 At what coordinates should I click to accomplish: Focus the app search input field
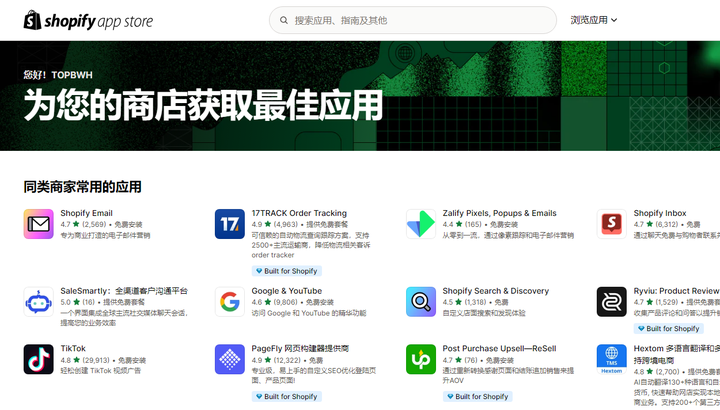click(x=412, y=20)
